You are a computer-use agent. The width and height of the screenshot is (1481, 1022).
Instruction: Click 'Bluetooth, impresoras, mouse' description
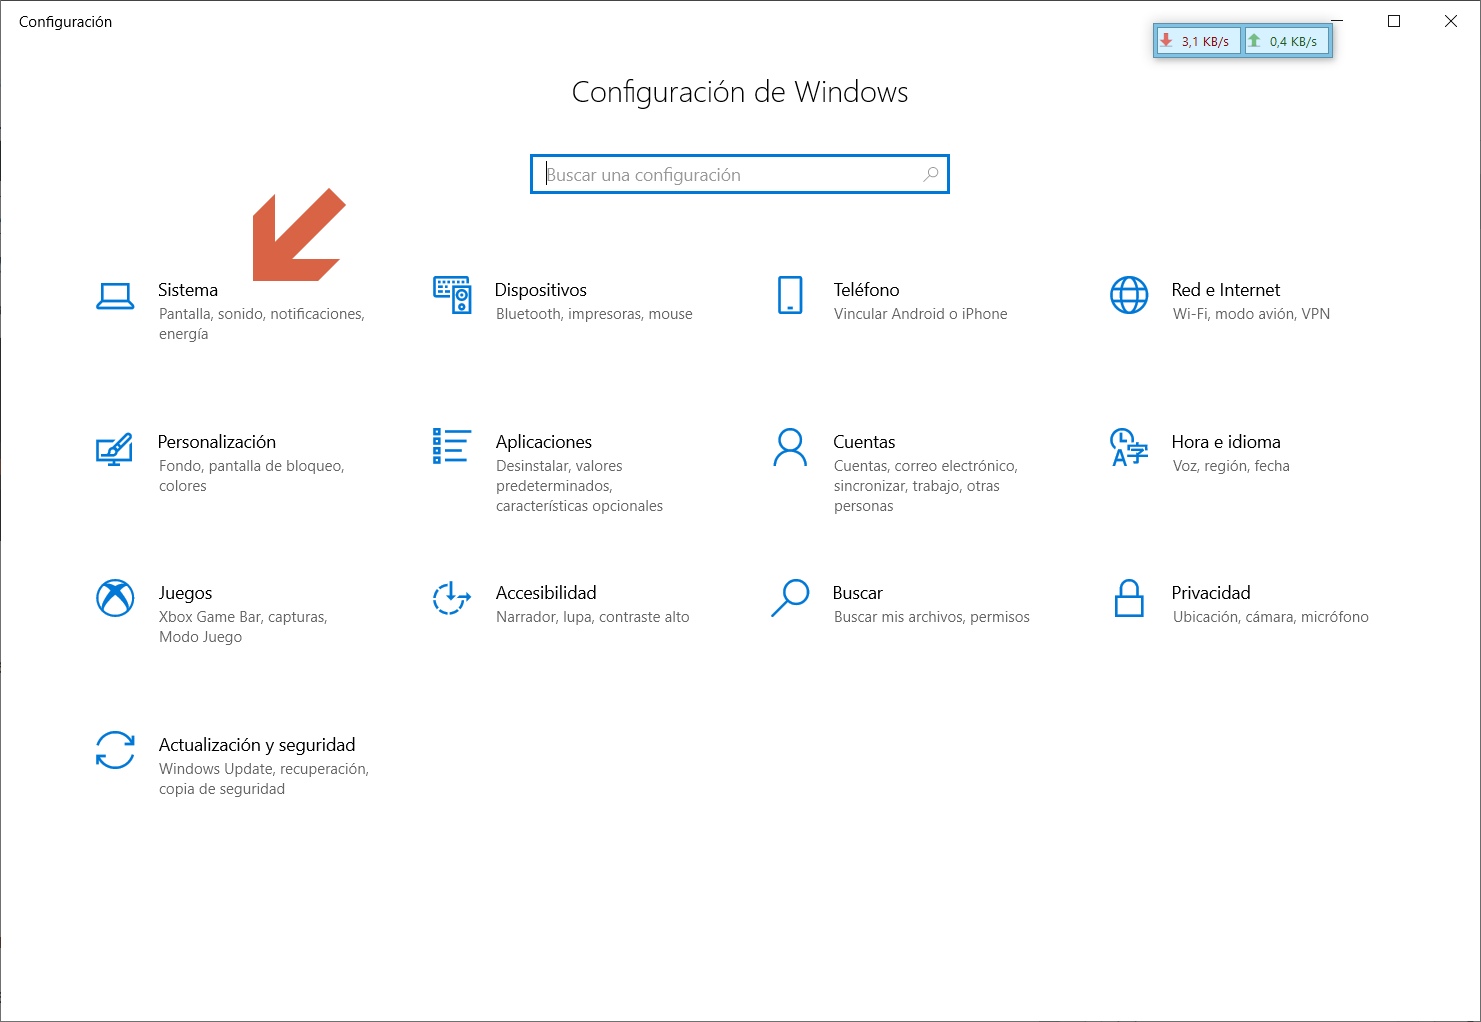(594, 314)
